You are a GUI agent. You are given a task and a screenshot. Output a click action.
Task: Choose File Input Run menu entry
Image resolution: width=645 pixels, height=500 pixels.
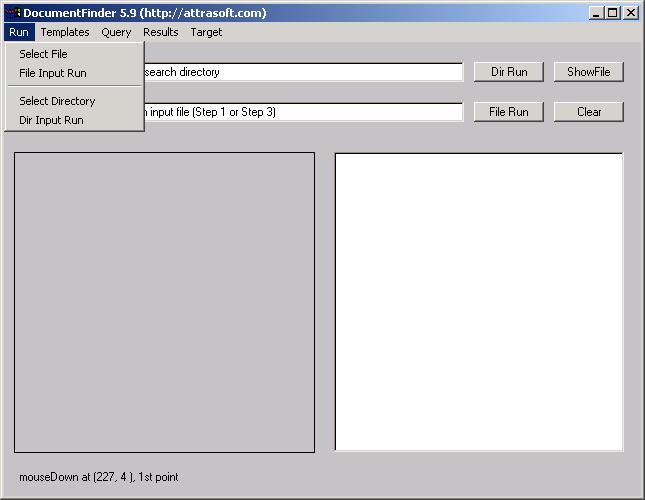pos(52,73)
